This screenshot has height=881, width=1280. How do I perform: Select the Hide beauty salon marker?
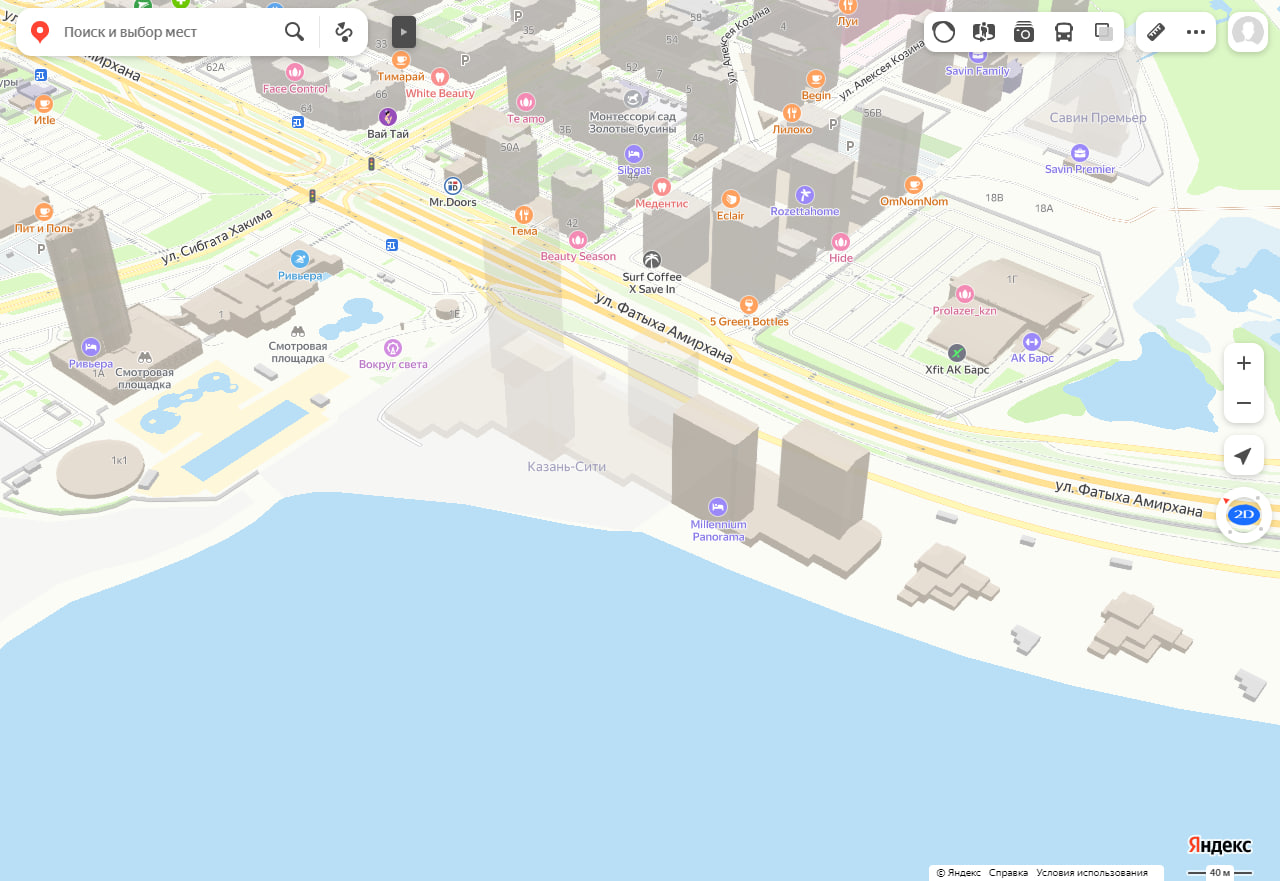point(841,241)
